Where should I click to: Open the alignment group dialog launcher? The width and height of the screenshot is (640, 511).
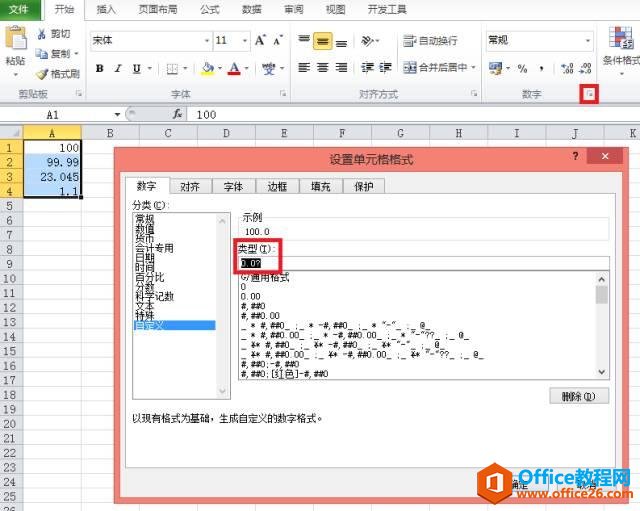(474, 94)
